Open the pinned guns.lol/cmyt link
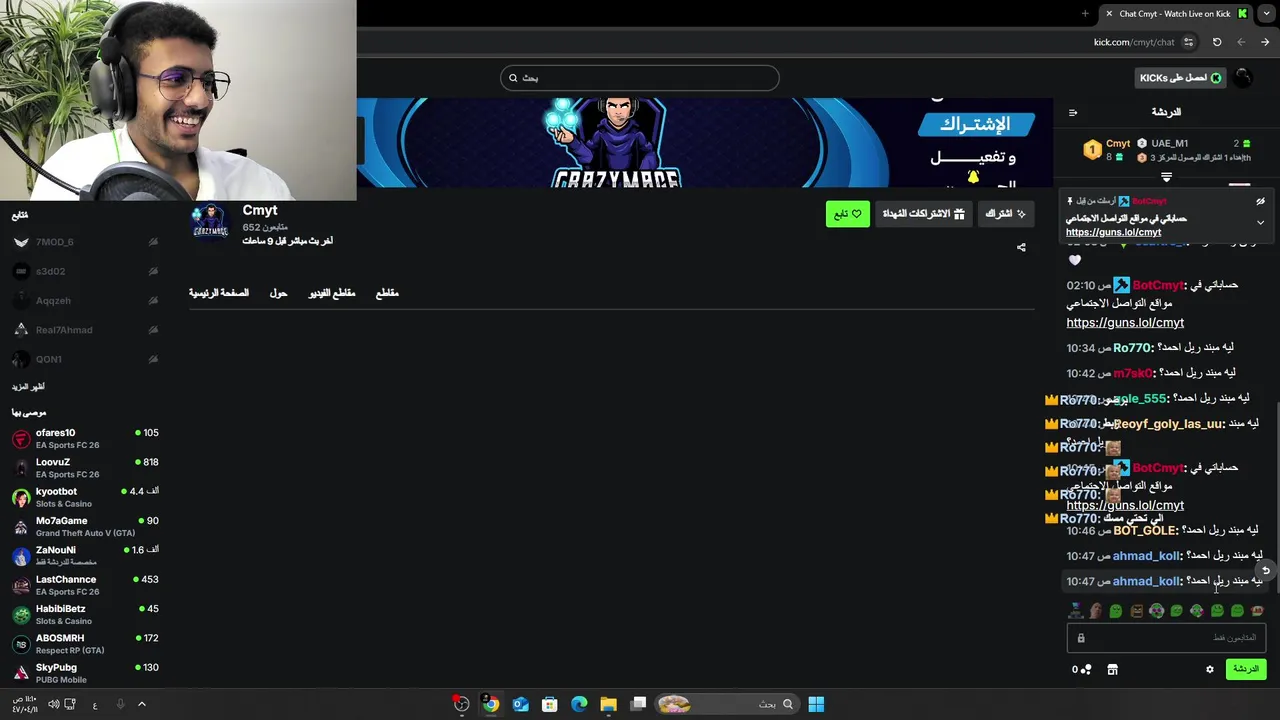1280x720 pixels. (1114, 232)
